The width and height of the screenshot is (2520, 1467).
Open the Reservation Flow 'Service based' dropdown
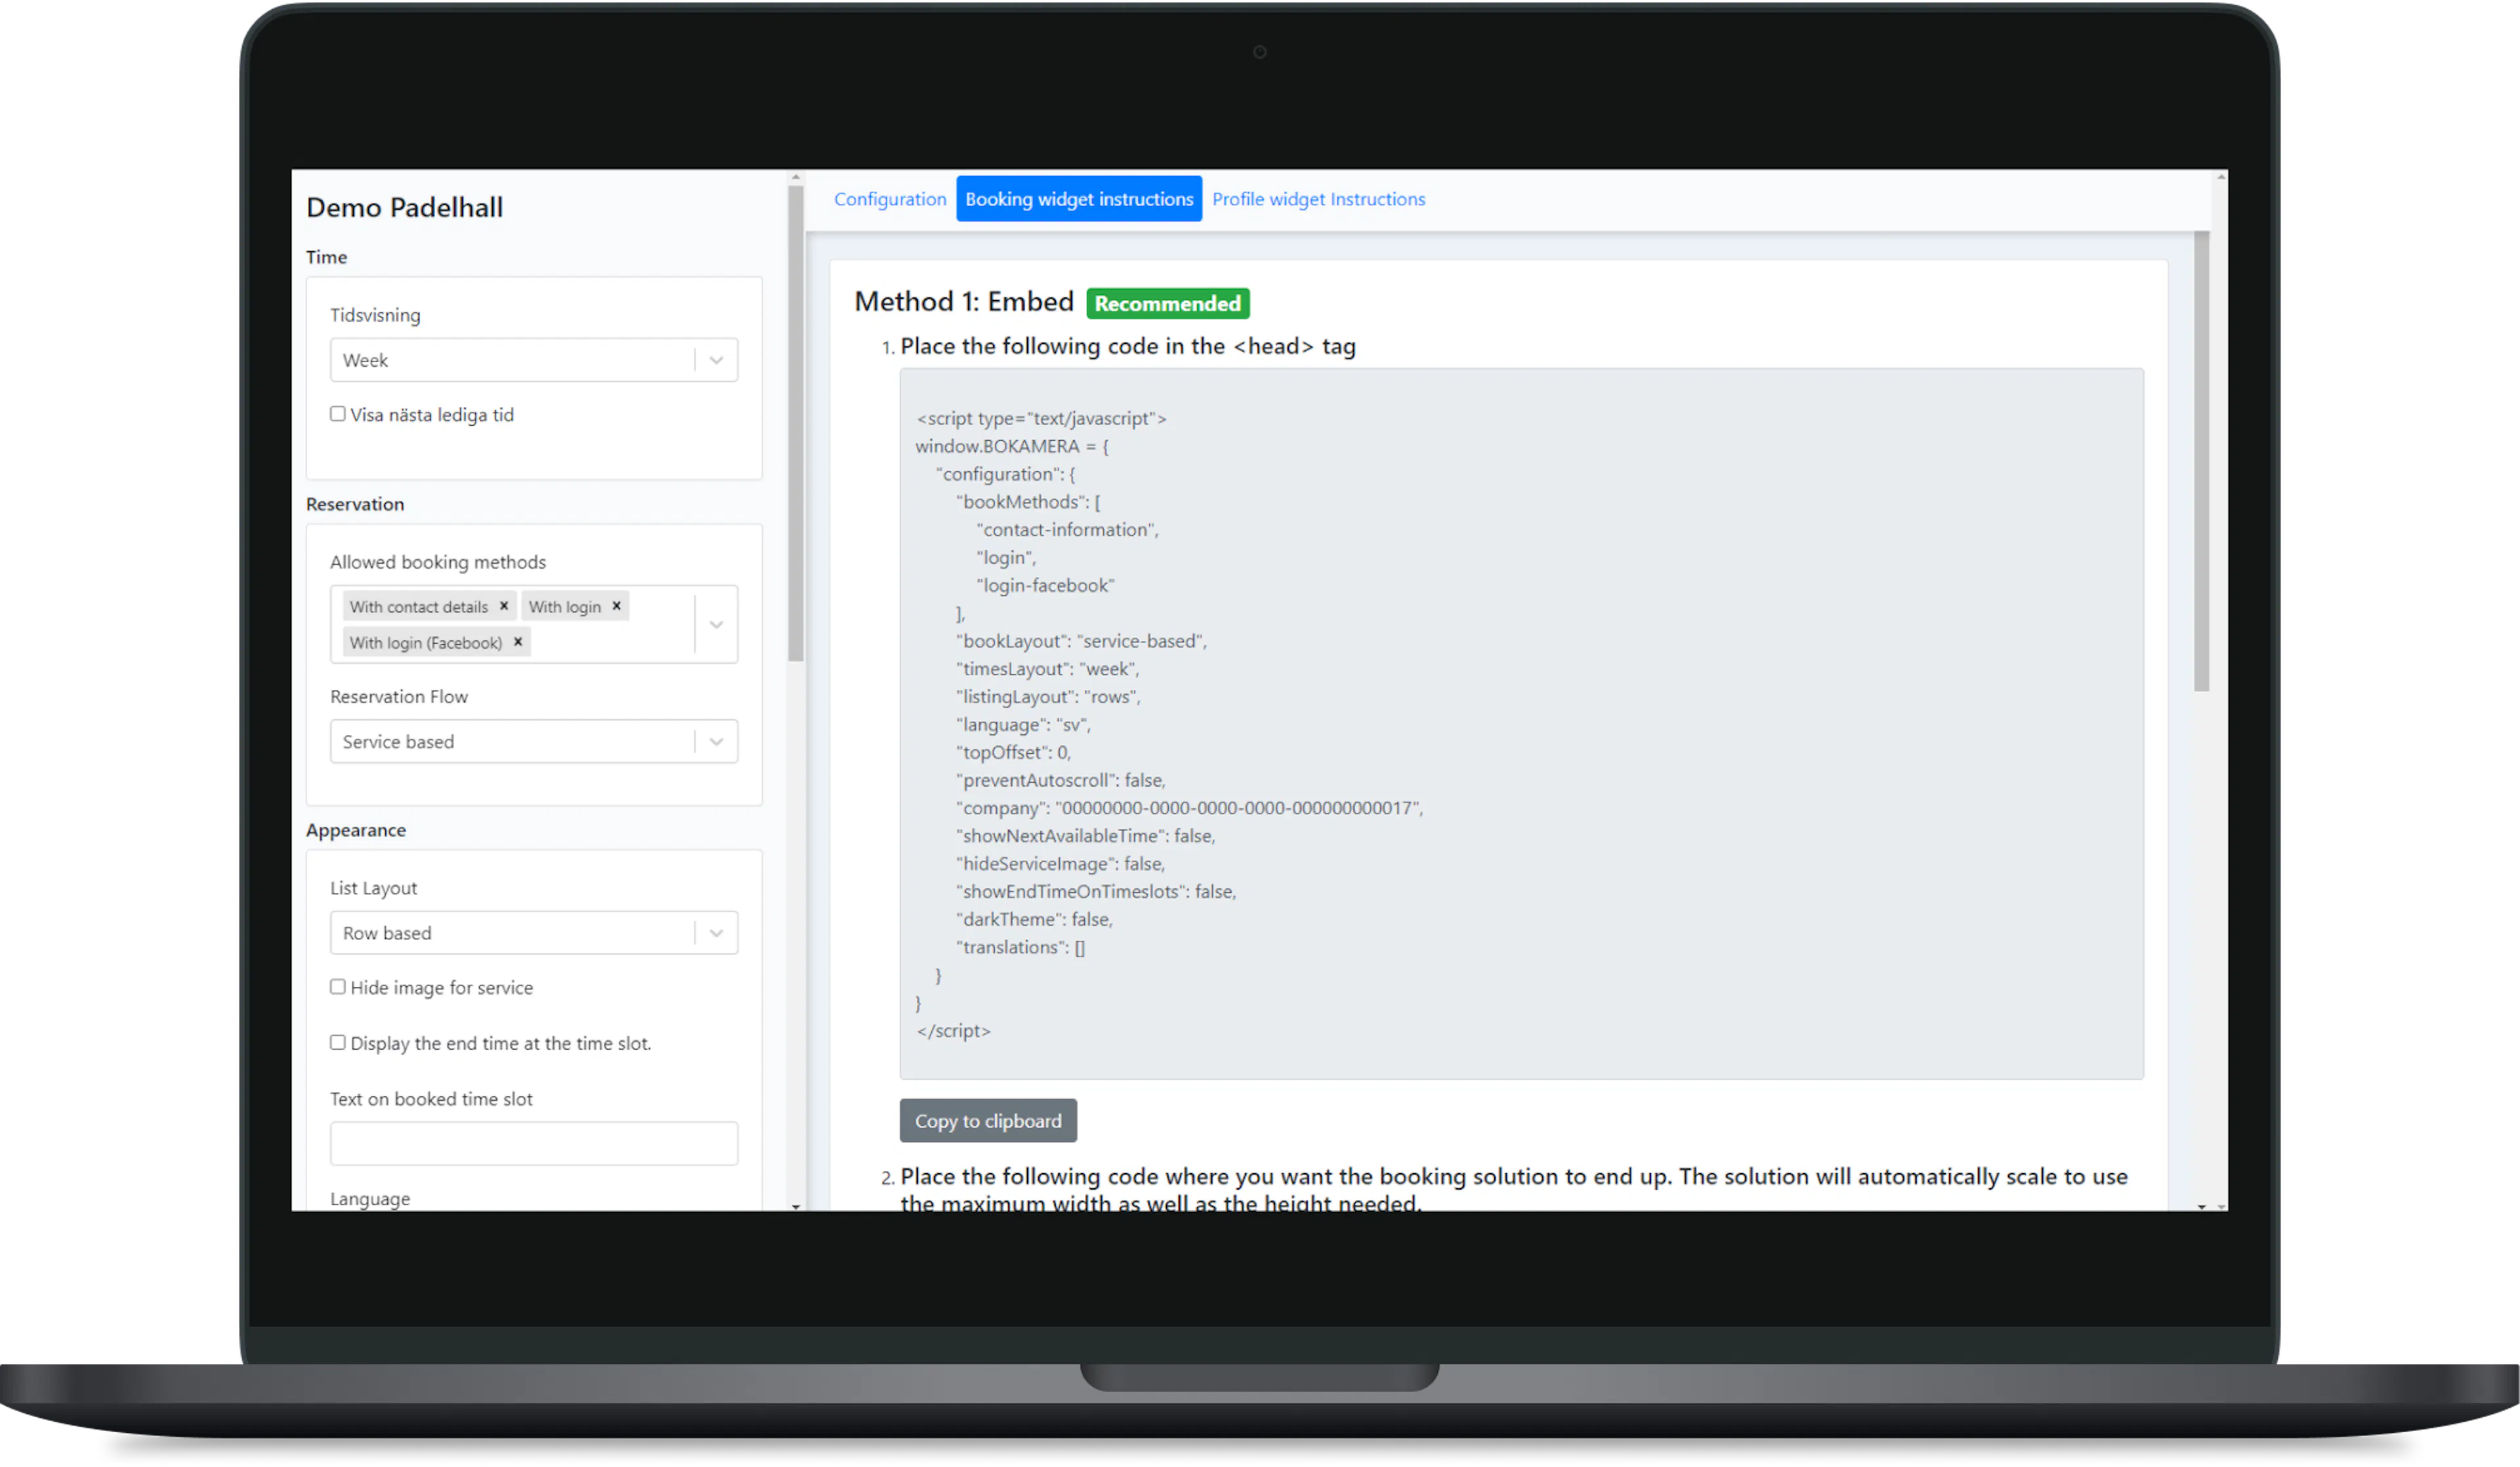click(x=534, y=742)
